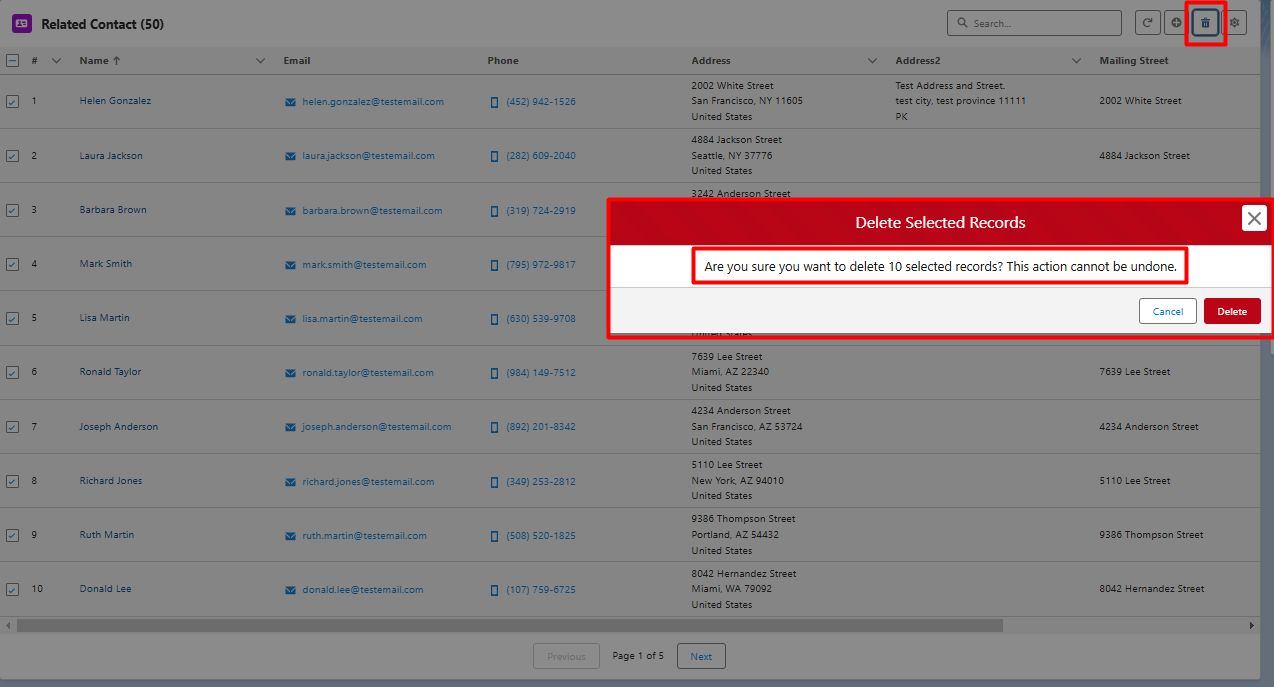
Task: Click the Related Contact purple card icon
Action: pyautogui.click(x=22, y=24)
